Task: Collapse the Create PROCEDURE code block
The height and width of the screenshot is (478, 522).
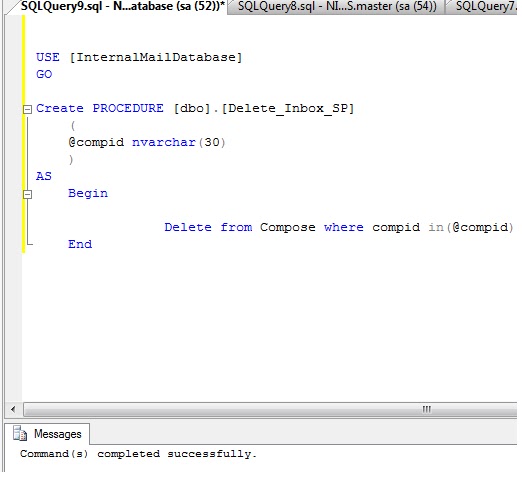Action: 28,109
